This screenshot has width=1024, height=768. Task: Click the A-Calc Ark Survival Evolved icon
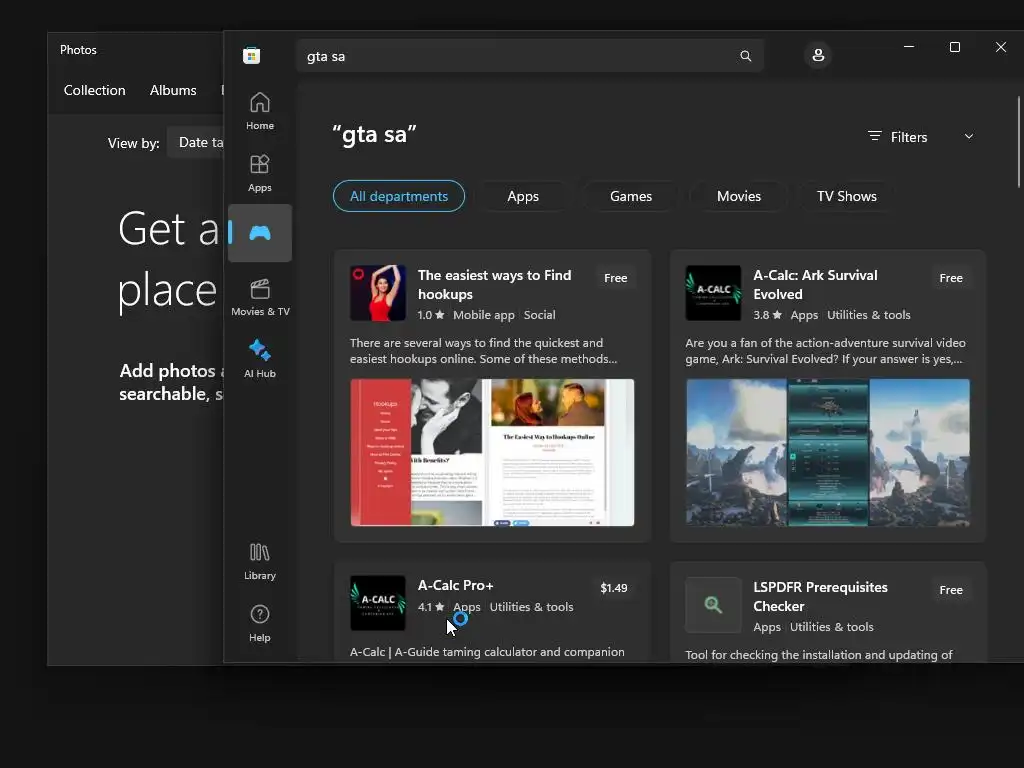point(713,293)
